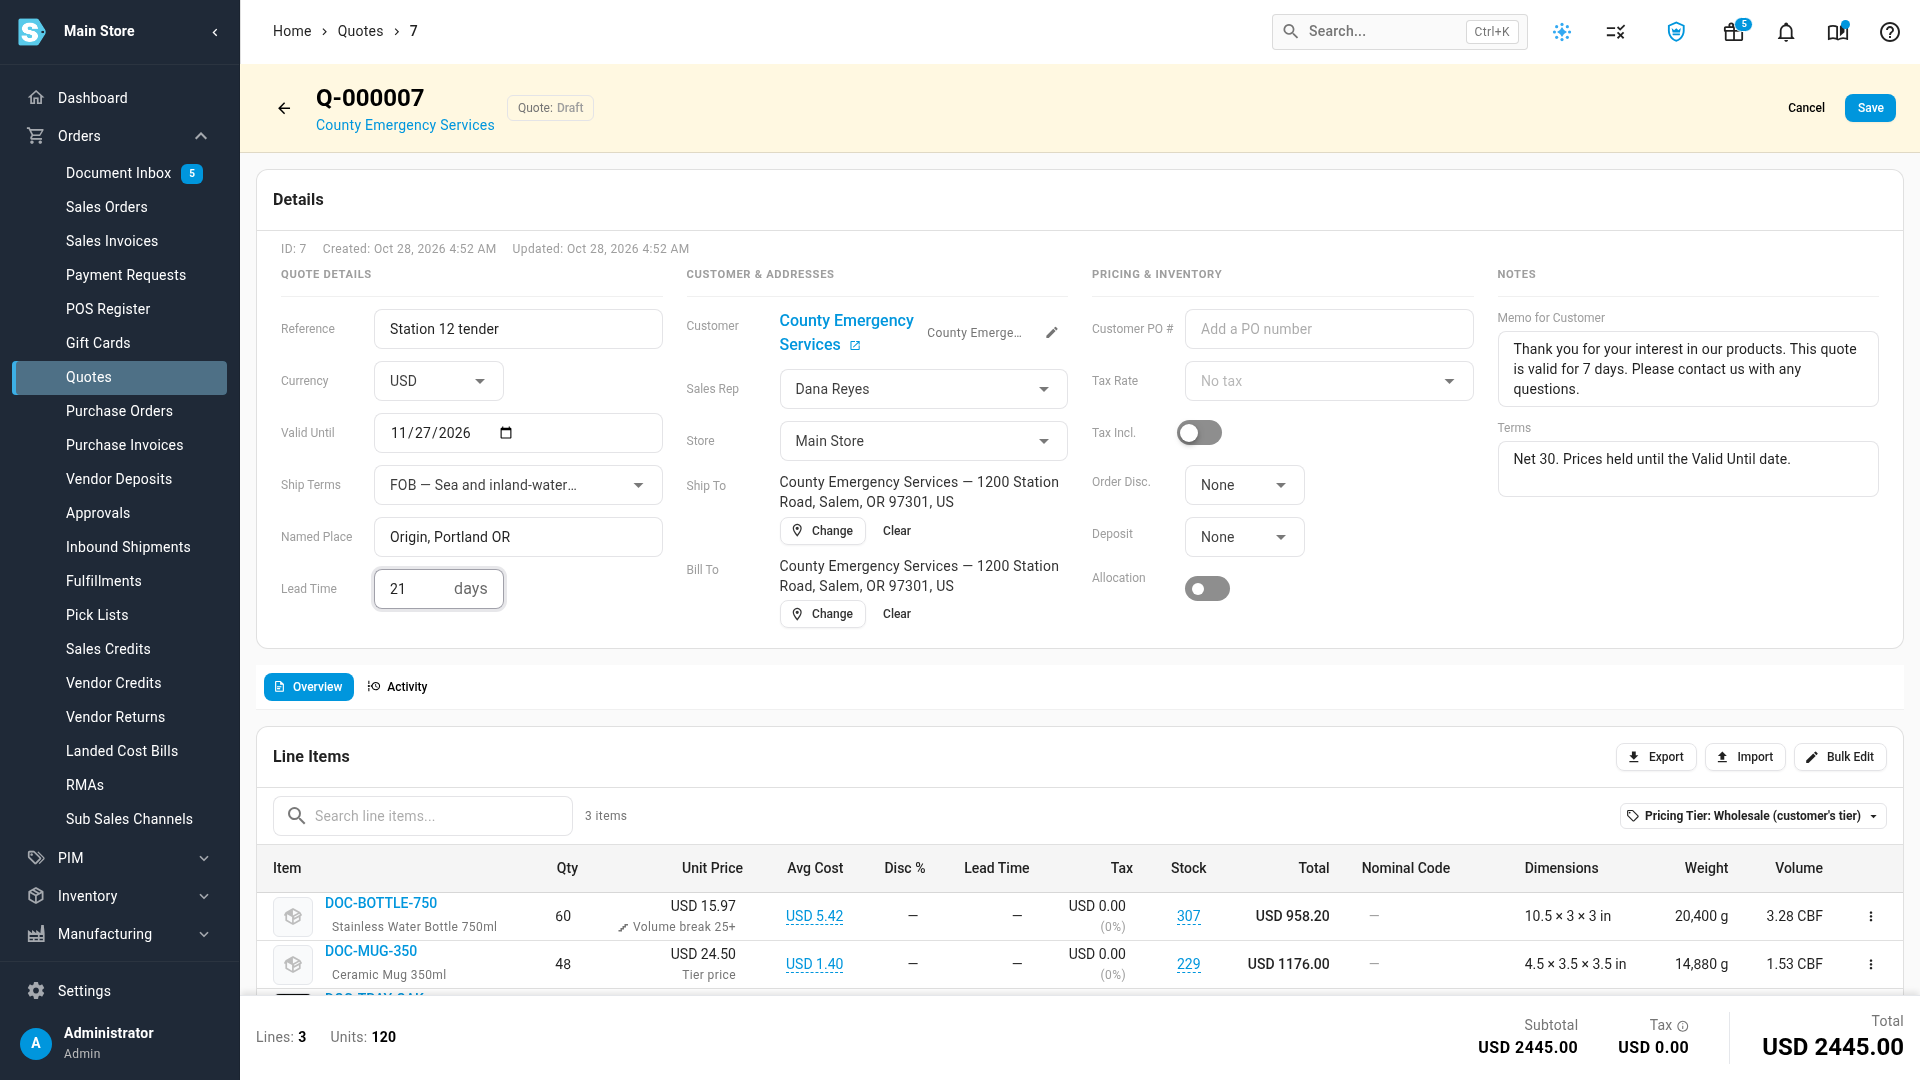Open the Store Main Store dropdown
This screenshot has height=1080, width=1920.
[923, 441]
